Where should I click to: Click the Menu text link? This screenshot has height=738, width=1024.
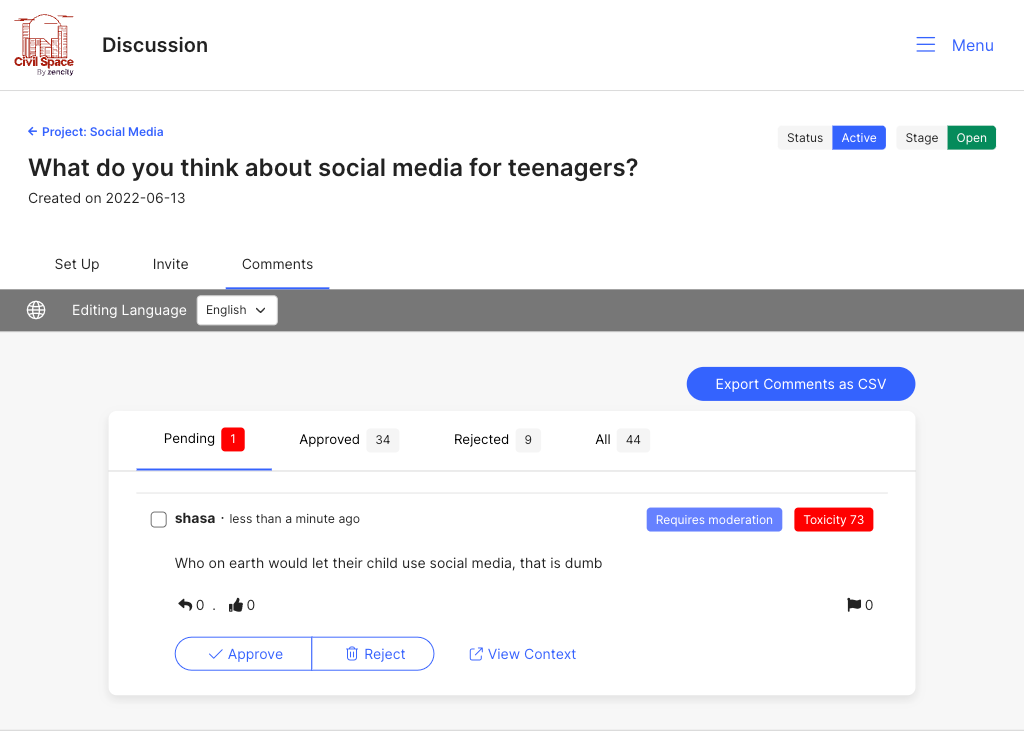coord(972,45)
